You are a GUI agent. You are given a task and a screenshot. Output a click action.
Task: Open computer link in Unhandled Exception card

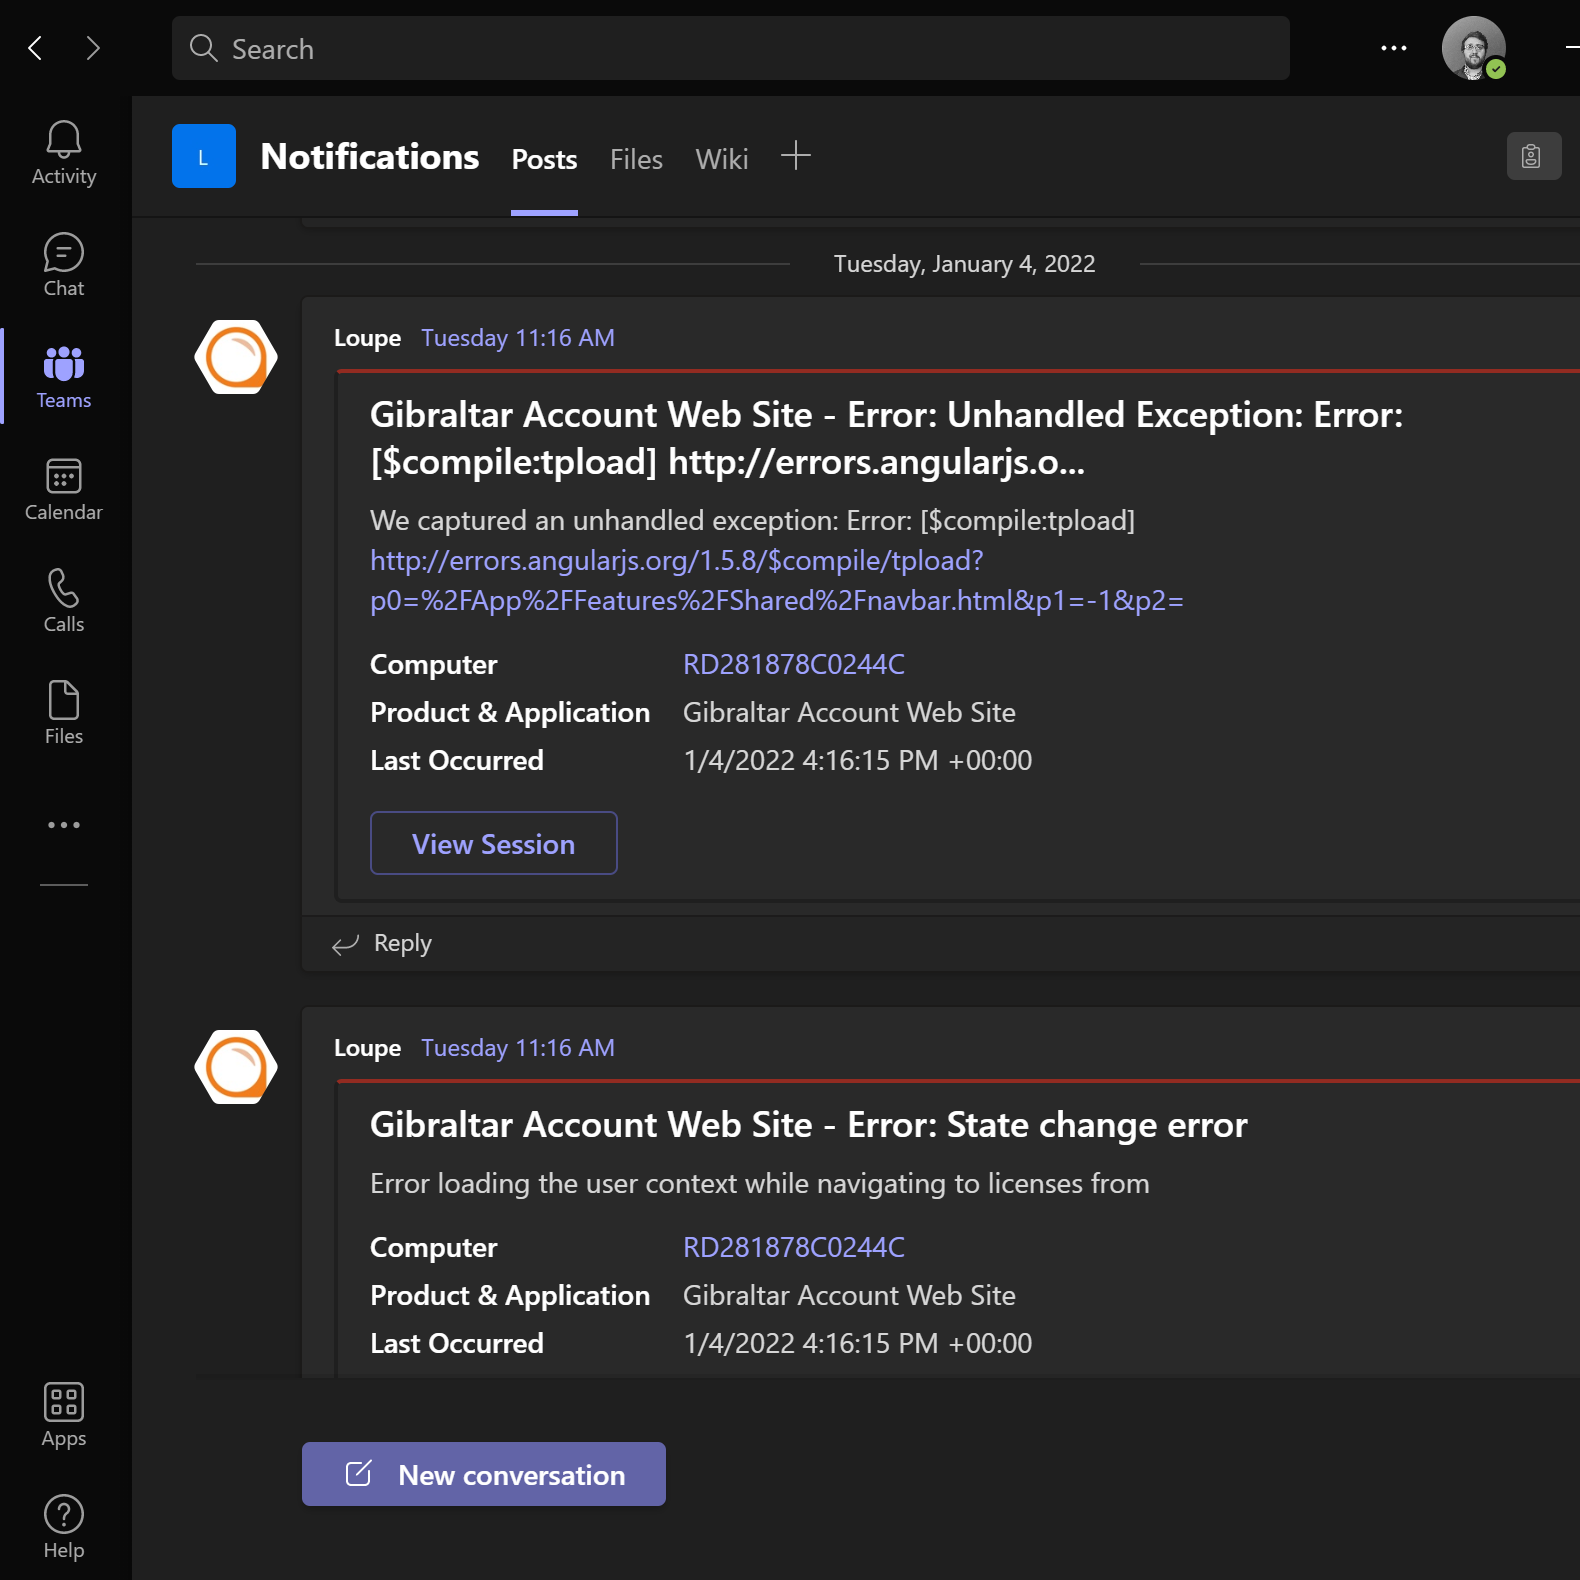click(x=794, y=664)
